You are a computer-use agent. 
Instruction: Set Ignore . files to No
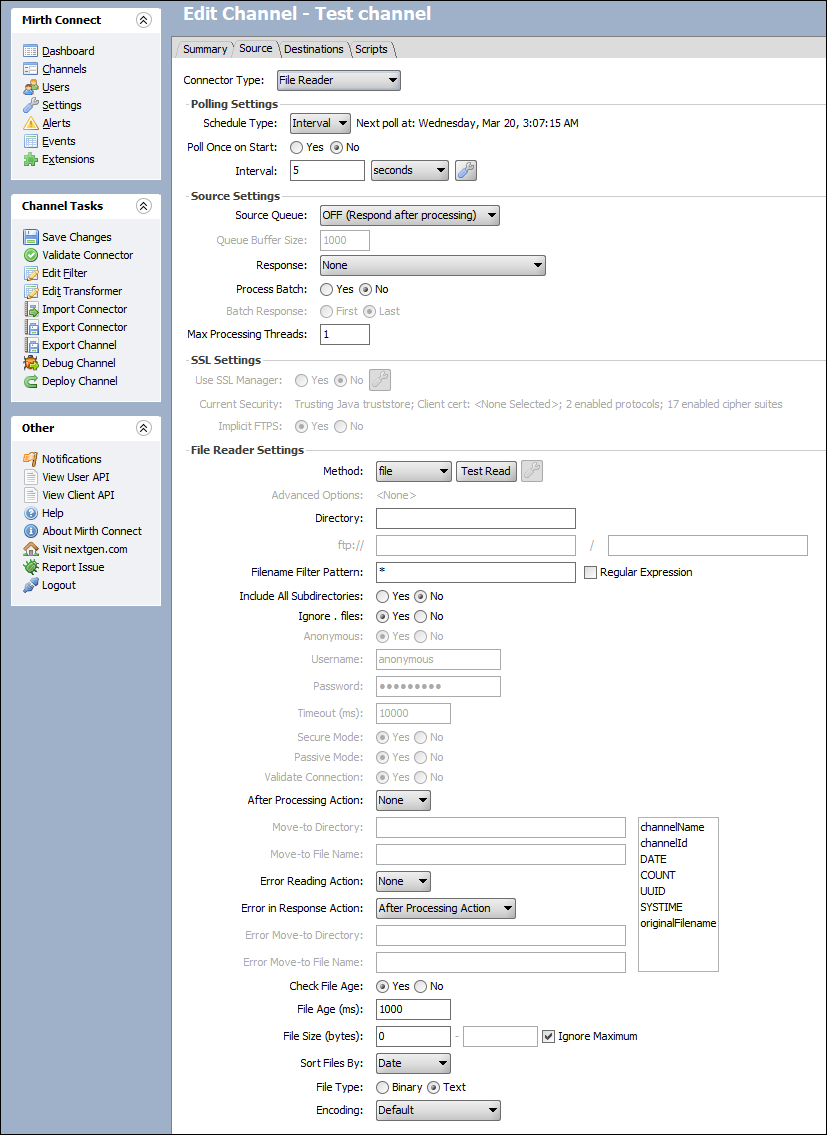click(421, 617)
